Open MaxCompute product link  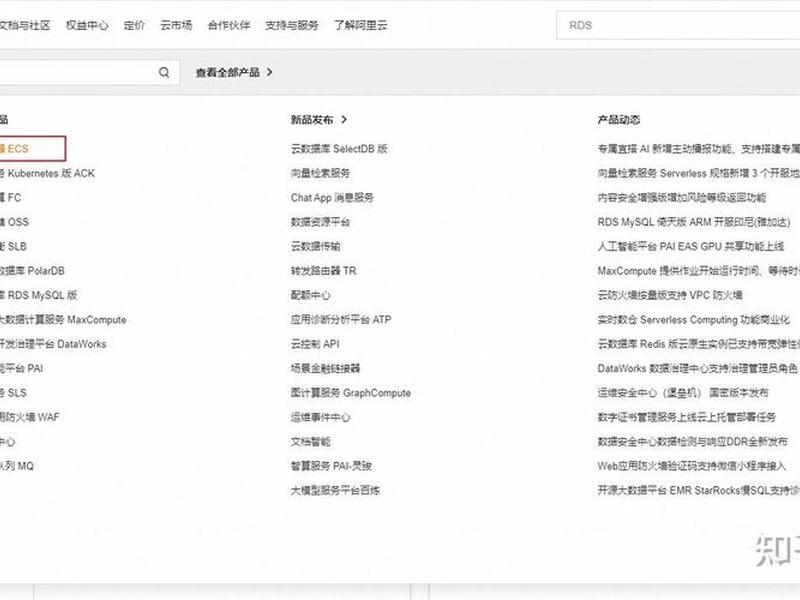click(x=63, y=320)
